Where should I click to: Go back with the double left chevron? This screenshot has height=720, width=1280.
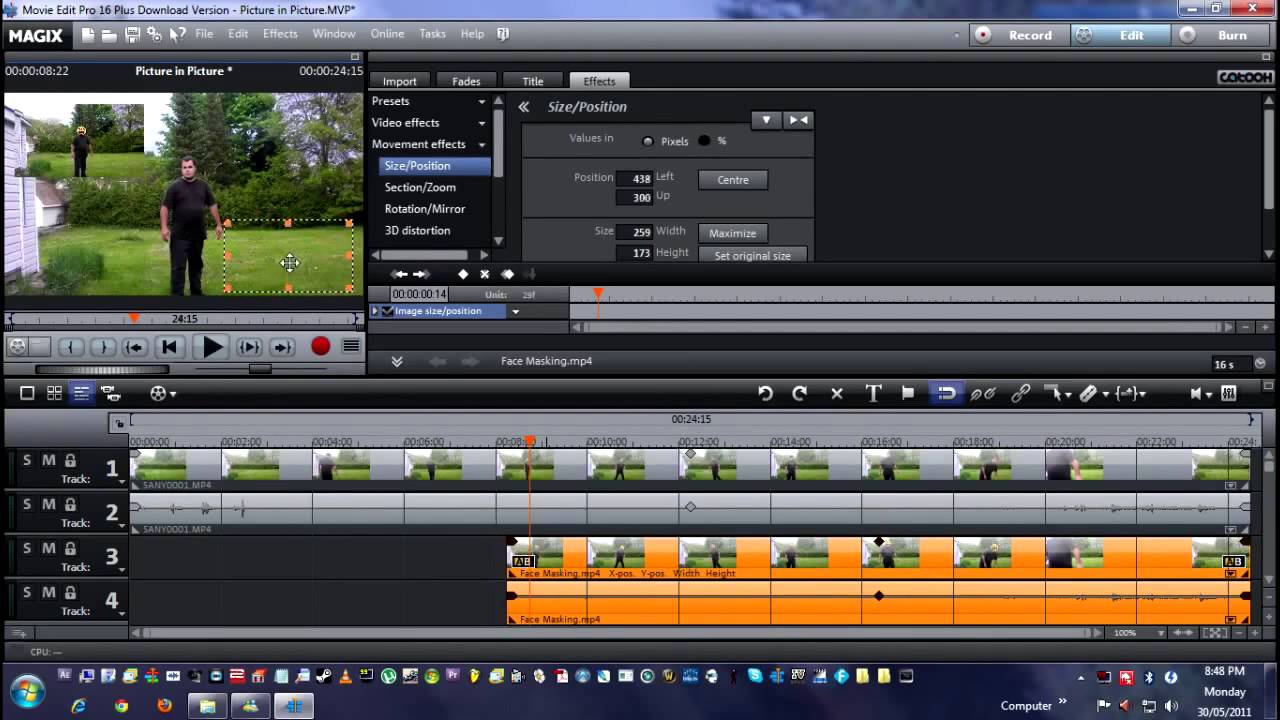(523, 107)
